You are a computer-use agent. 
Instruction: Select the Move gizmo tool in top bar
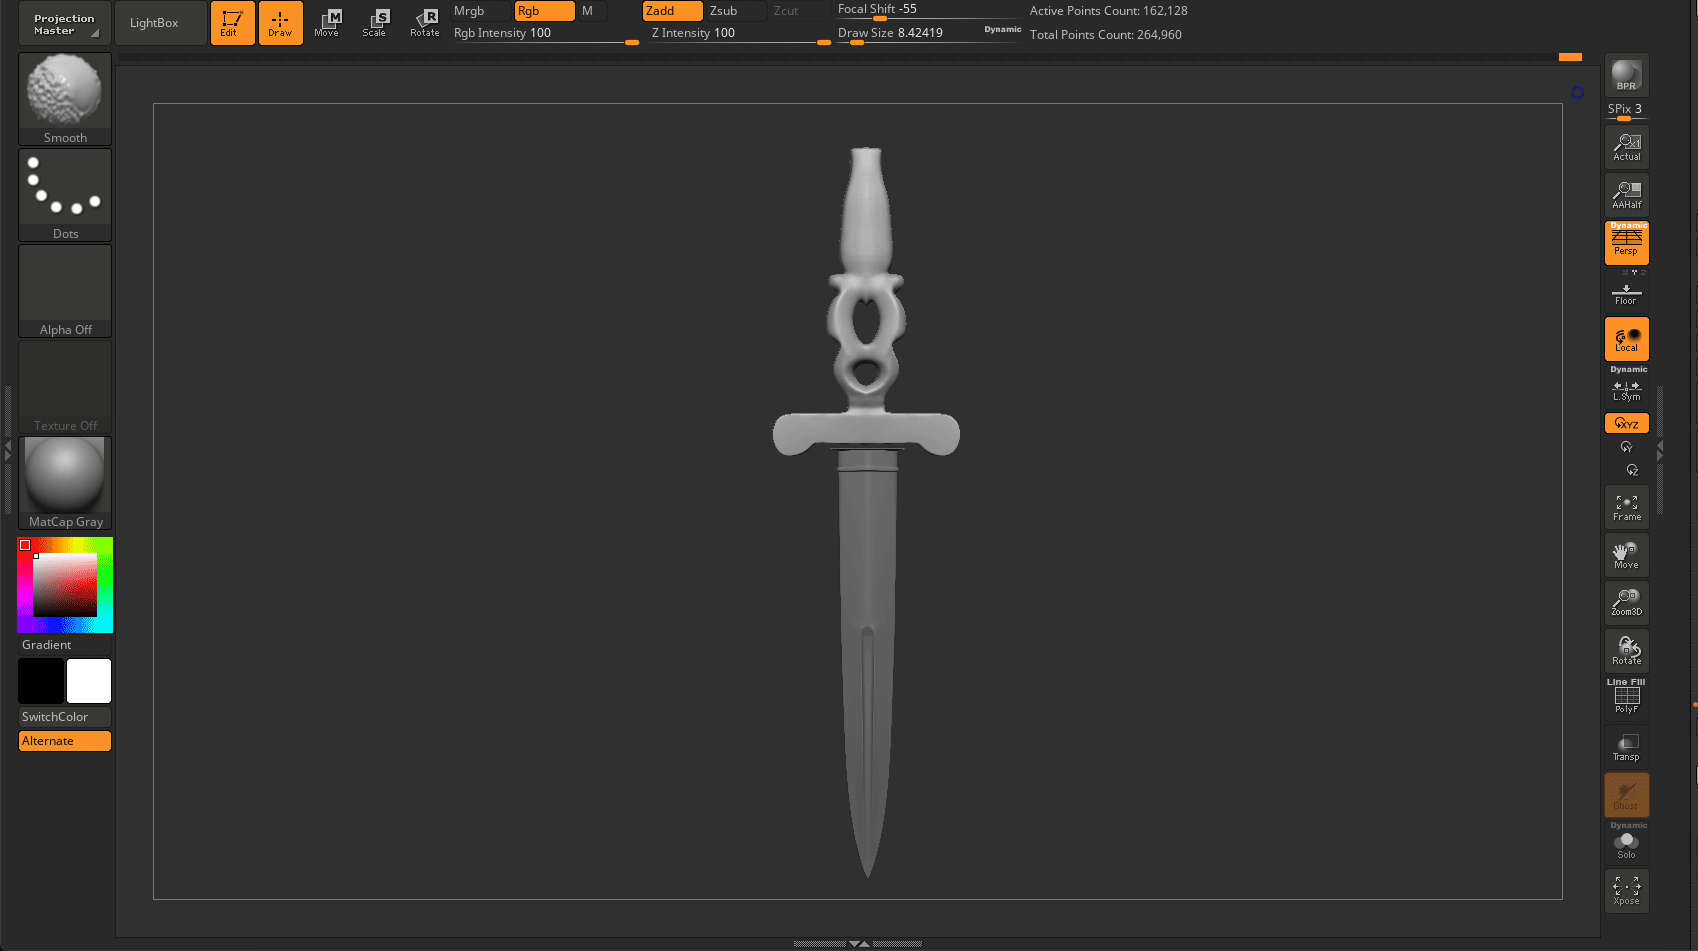[327, 23]
